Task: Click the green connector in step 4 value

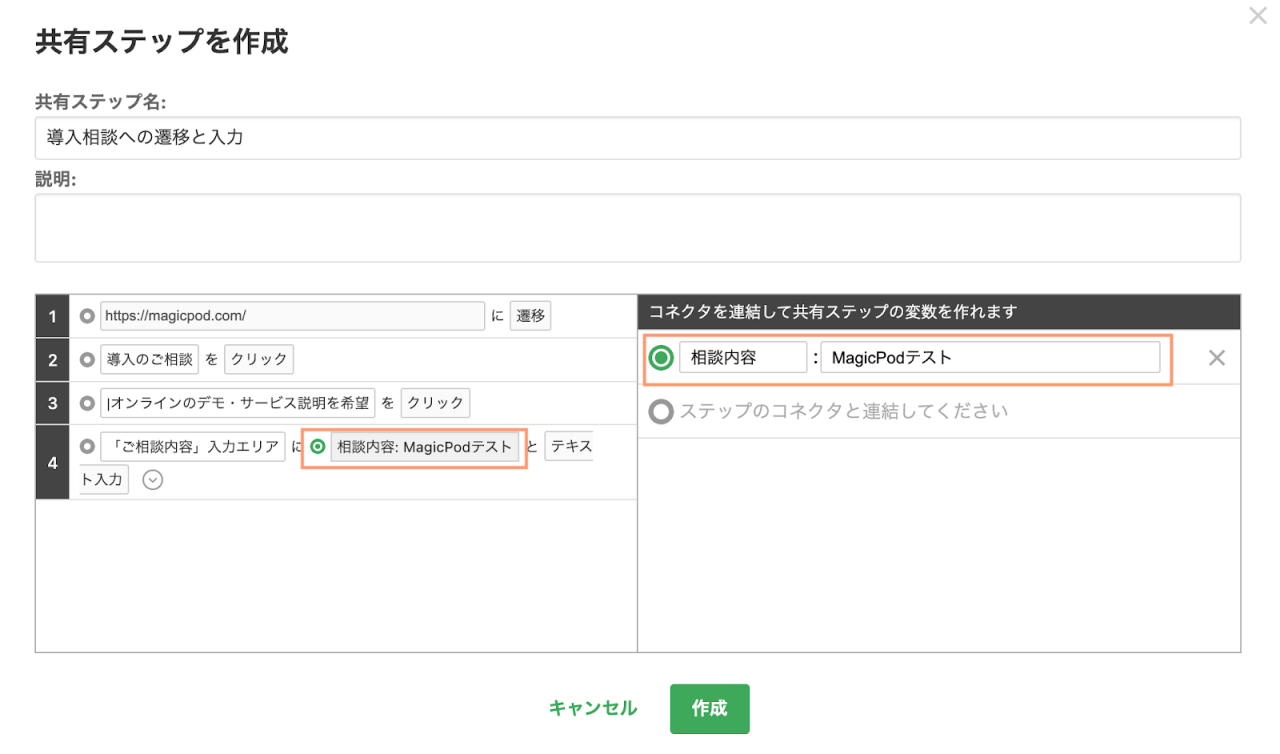Action: pos(318,447)
